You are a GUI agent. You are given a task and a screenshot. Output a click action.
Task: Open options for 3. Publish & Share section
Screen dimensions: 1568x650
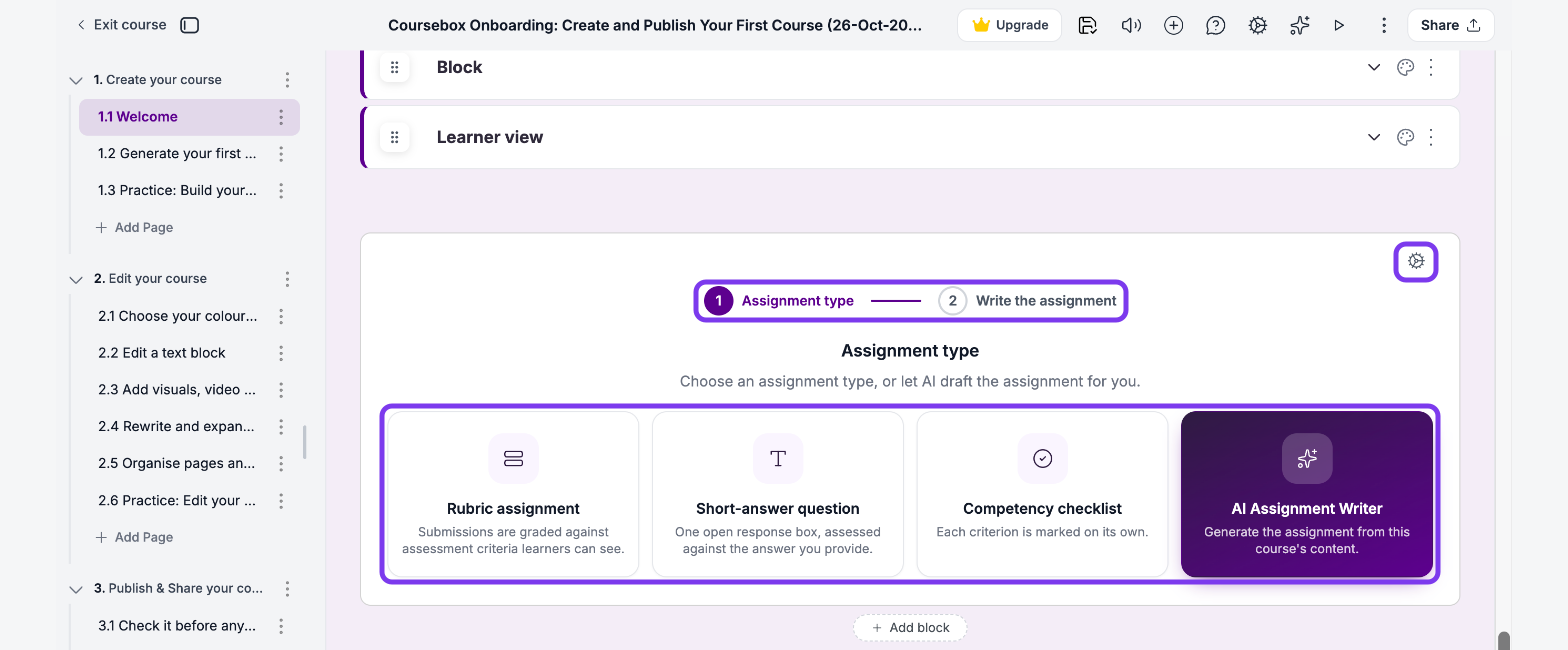tap(287, 589)
